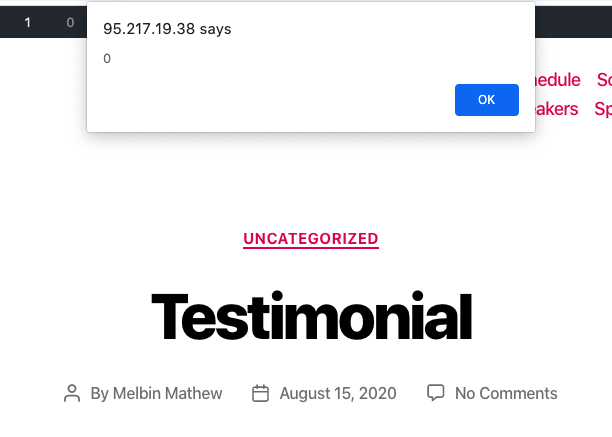Open the partially hidden Schedule menu link
The width and height of the screenshot is (612, 437).
pos(558,80)
